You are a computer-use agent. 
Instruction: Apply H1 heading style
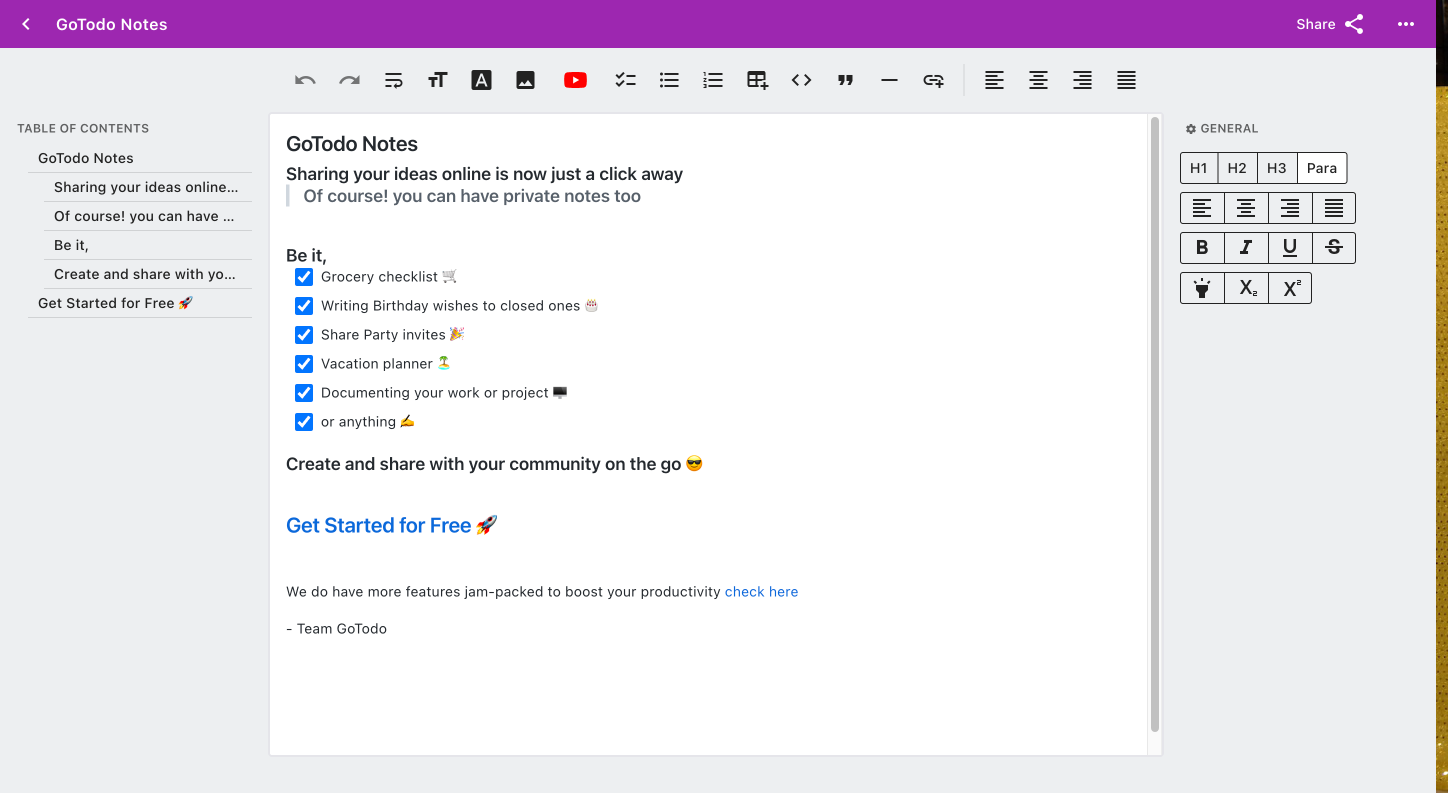point(1199,168)
